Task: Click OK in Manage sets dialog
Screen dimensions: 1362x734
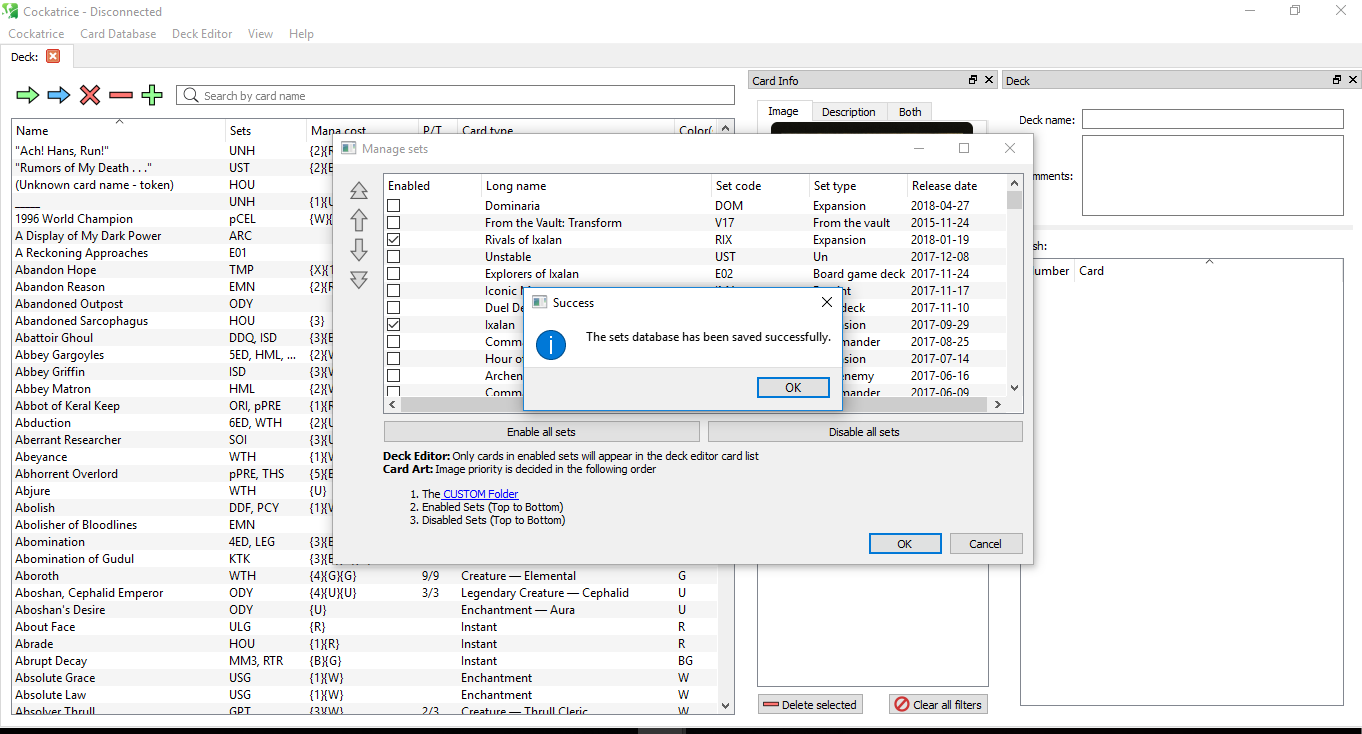Action: tap(904, 544)
